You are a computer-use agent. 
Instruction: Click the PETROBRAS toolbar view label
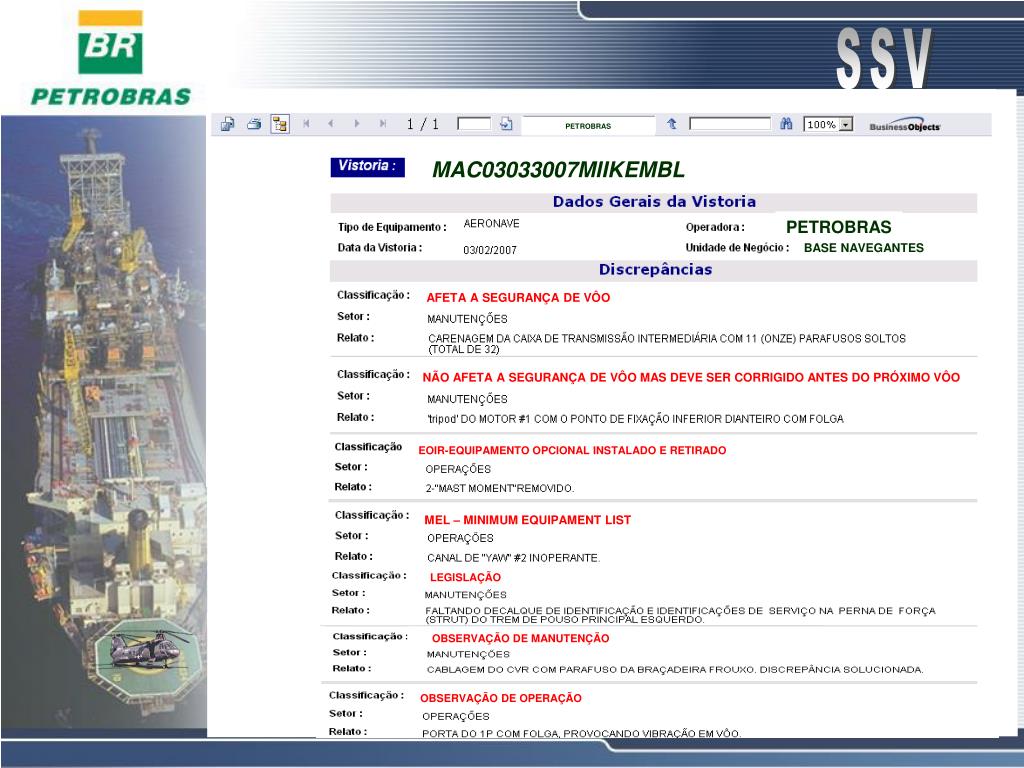pos(588,126)
